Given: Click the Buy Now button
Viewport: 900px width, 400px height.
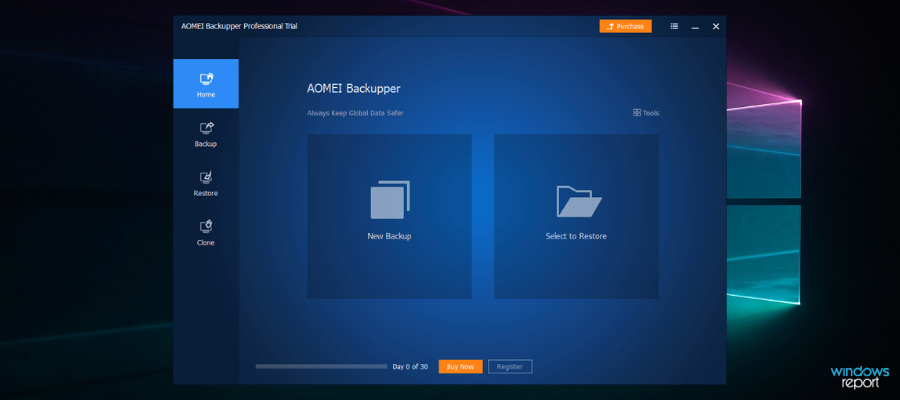Looking at the screenshot, I should (460, 367).
